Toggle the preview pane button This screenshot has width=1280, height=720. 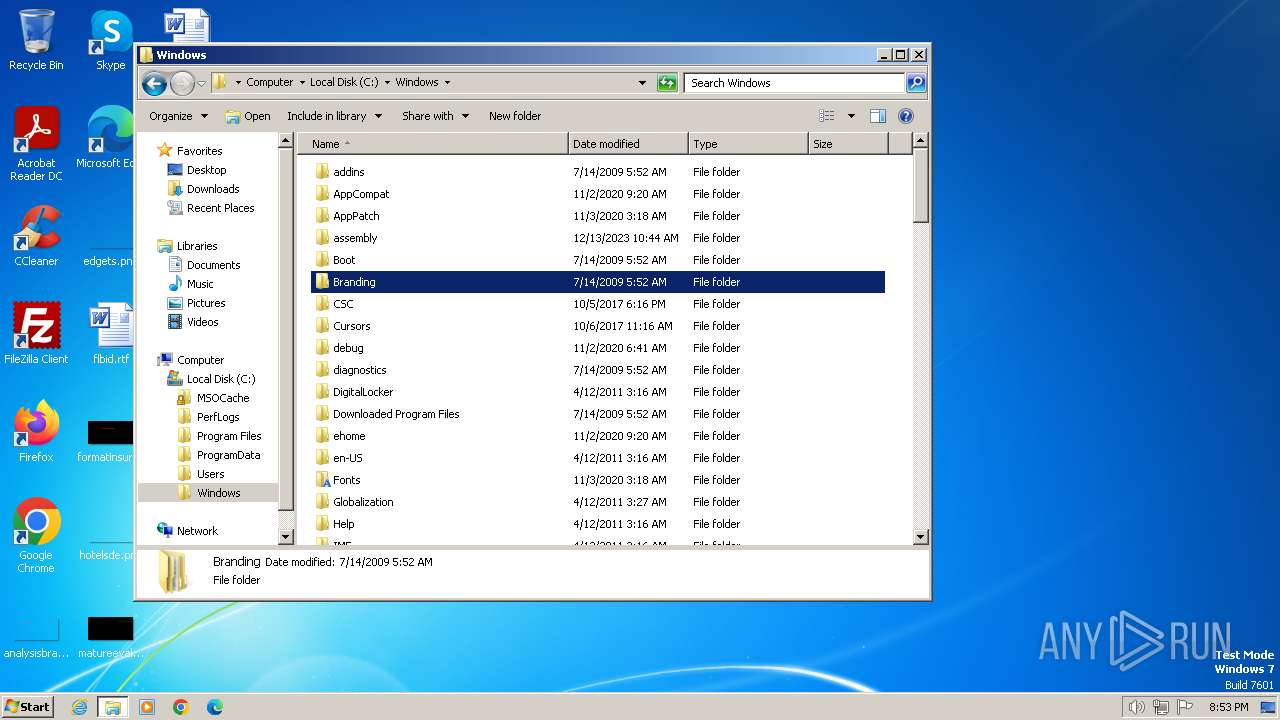pyautogui.click(x=877, y=116)
